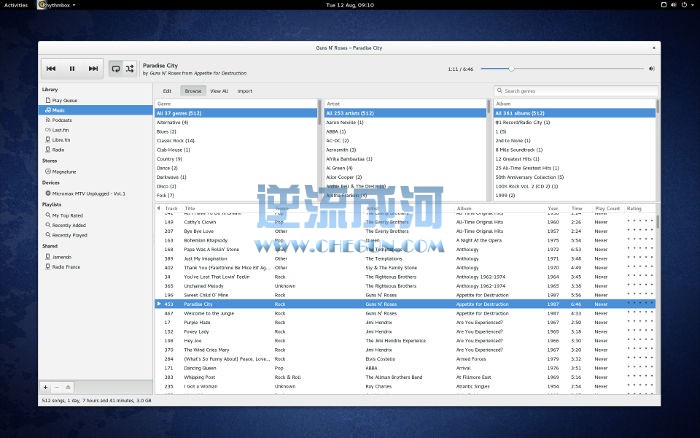Click the eject device button

click(x=68, y=387)
